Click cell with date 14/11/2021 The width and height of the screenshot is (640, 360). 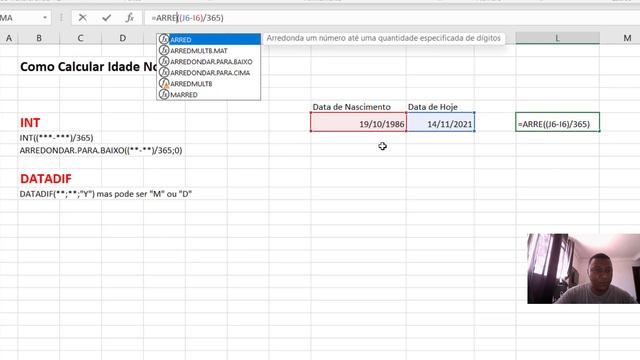pyautogui.click(x=440, y=122)
